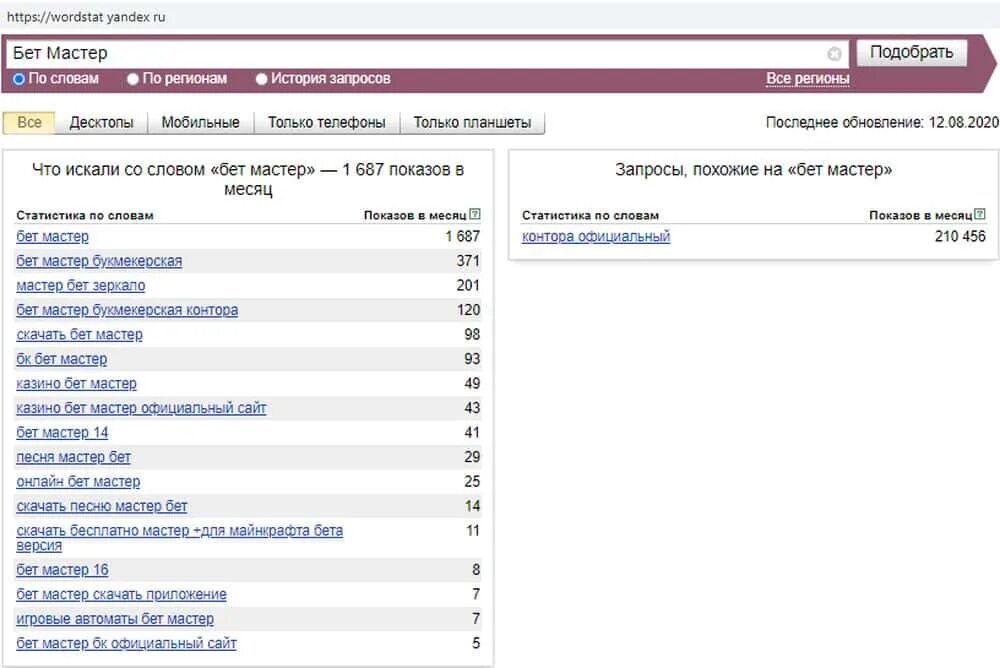The width and height of the screenshot is (1000, 668).
Task: Open the бет мастер 14 link
Action: 62,433
